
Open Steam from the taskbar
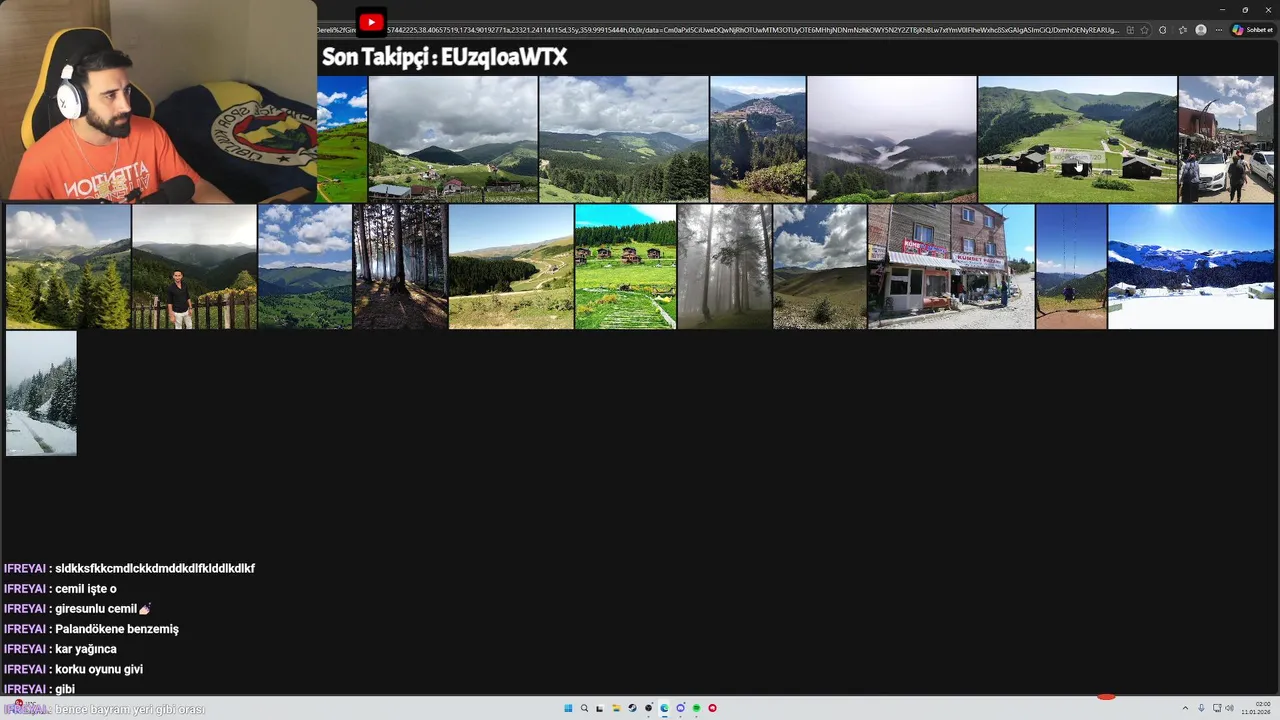coord(632,708)
